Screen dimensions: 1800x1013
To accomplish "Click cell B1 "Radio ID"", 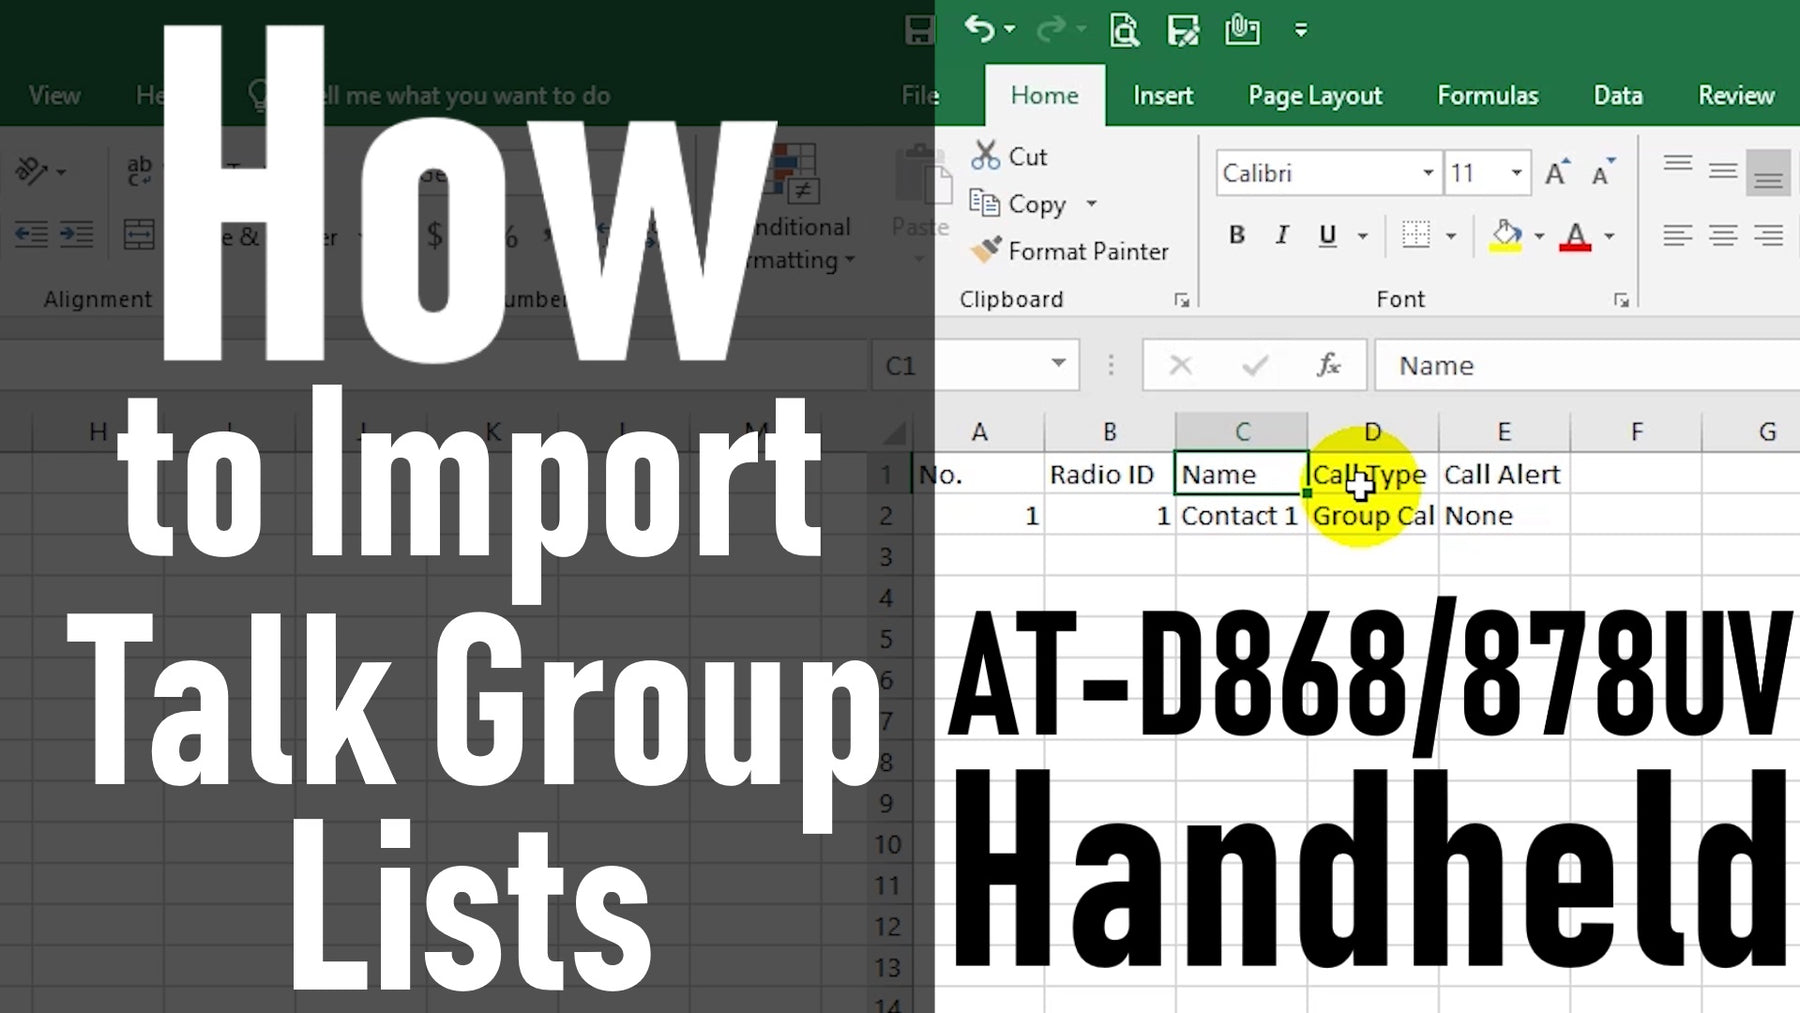I will pos(1110,474).
